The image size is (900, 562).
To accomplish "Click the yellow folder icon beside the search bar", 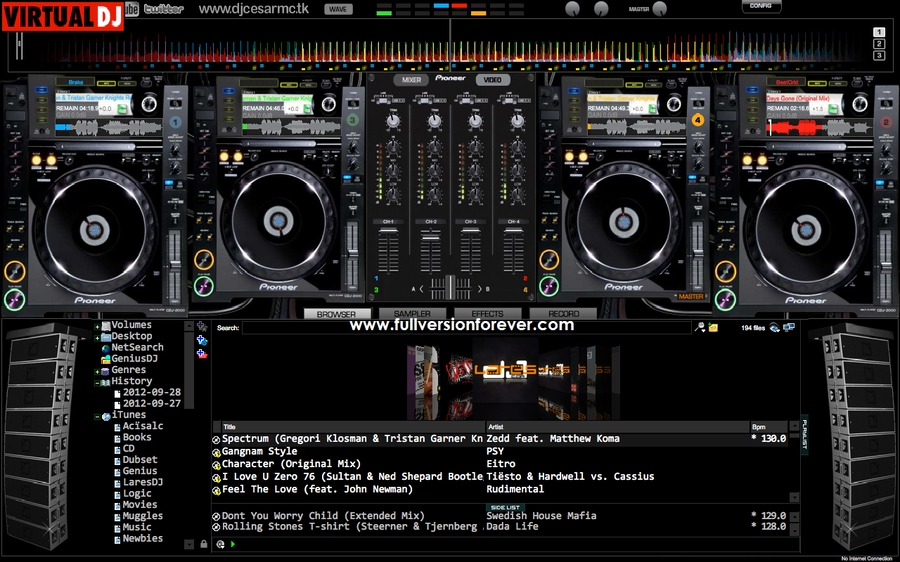I will tap(714, 327).
